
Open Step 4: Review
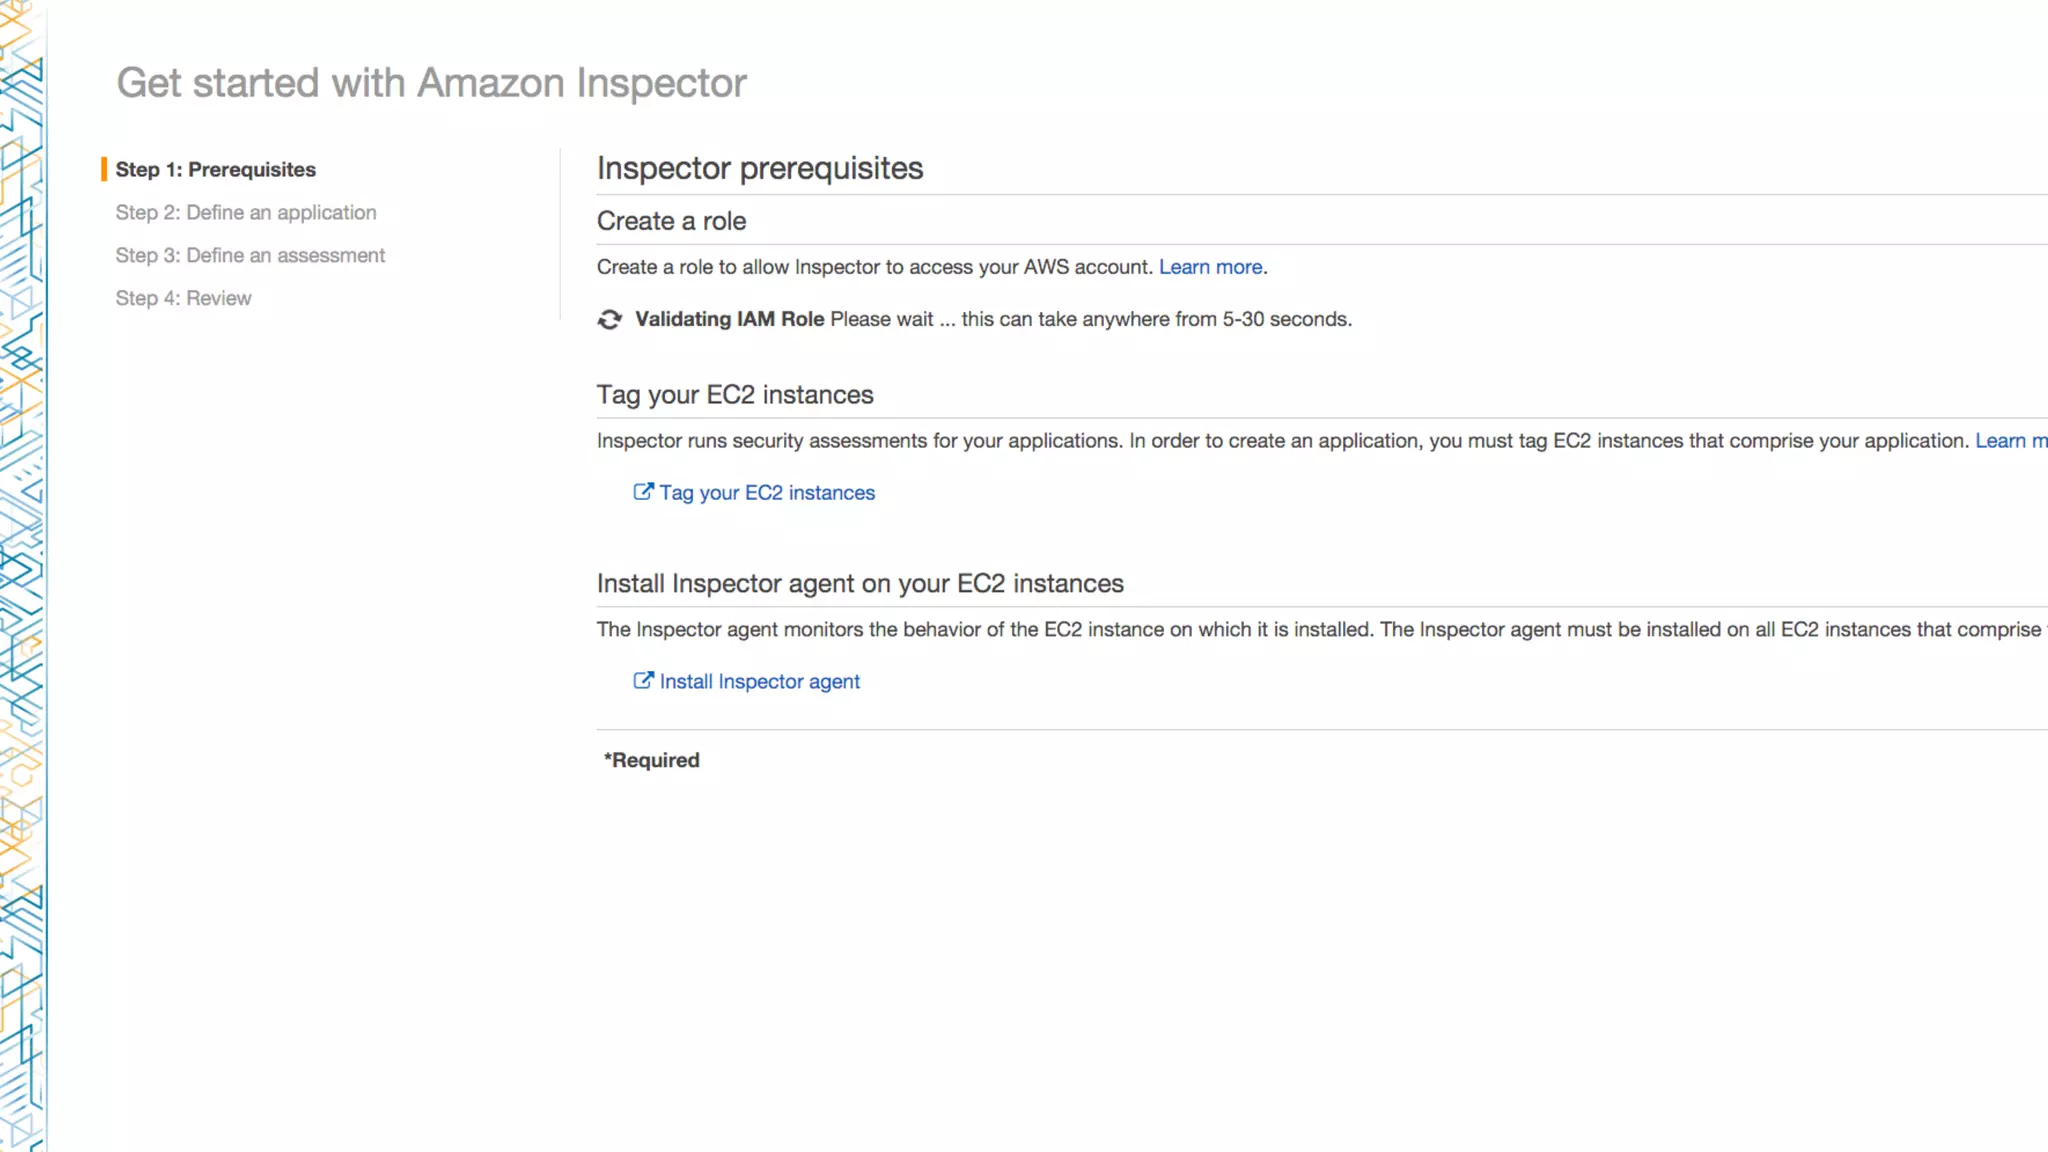183,299
